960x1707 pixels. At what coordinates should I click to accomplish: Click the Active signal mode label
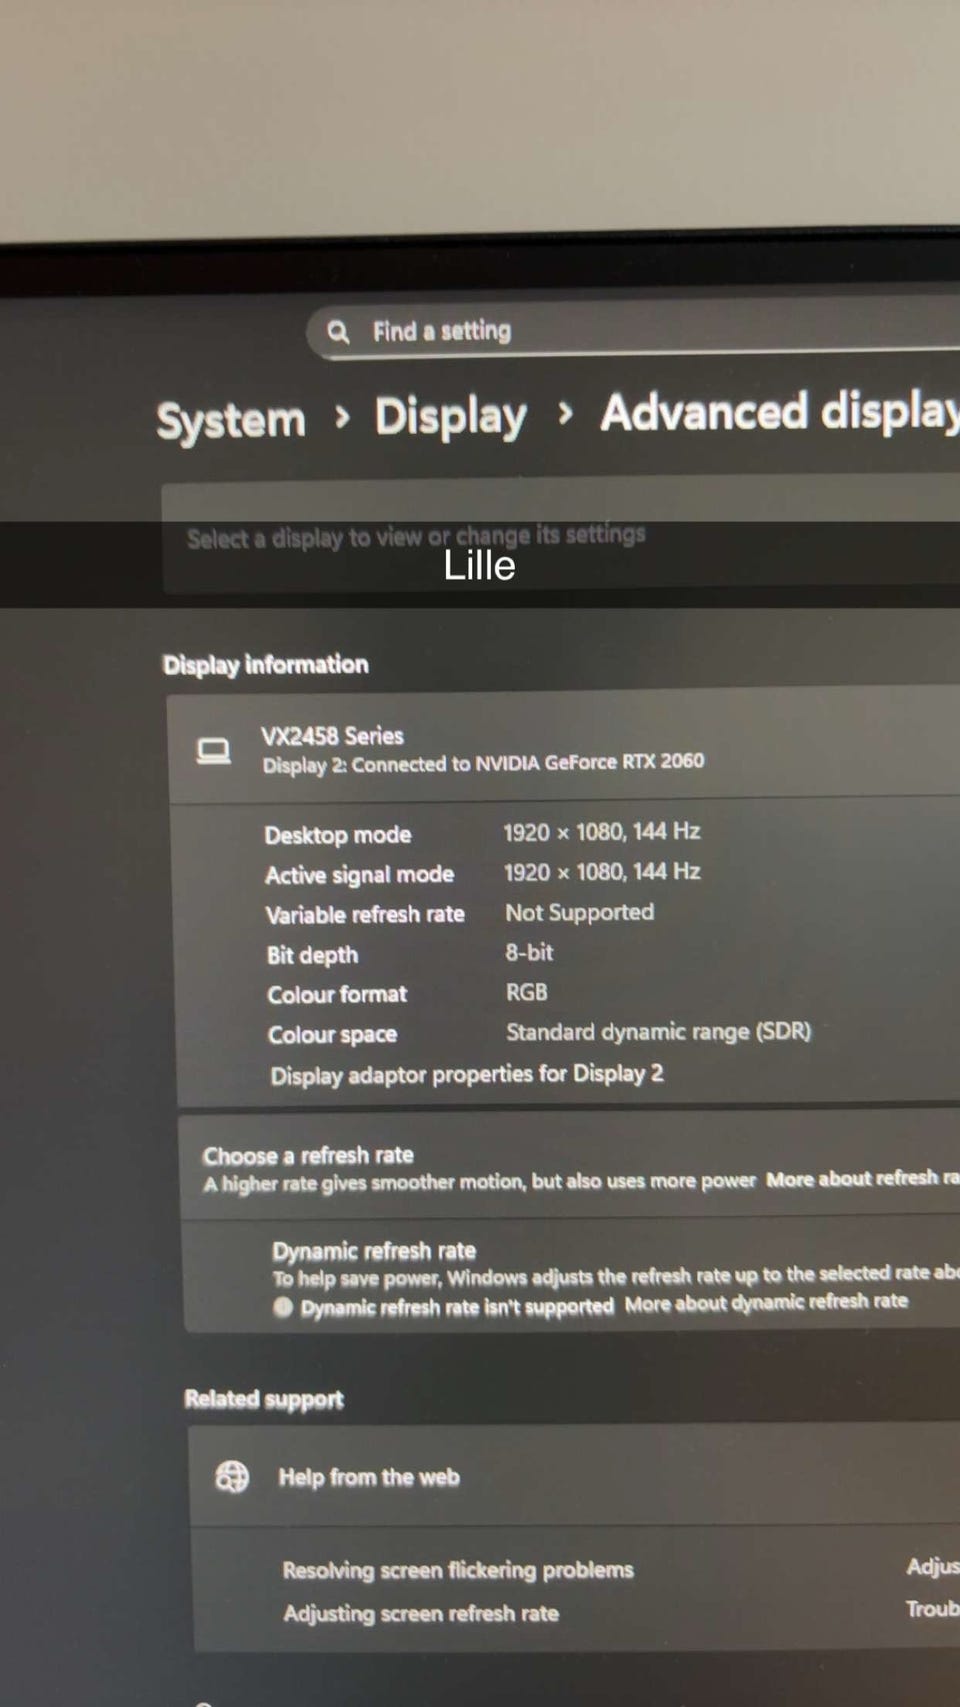[x=360, y=875]
